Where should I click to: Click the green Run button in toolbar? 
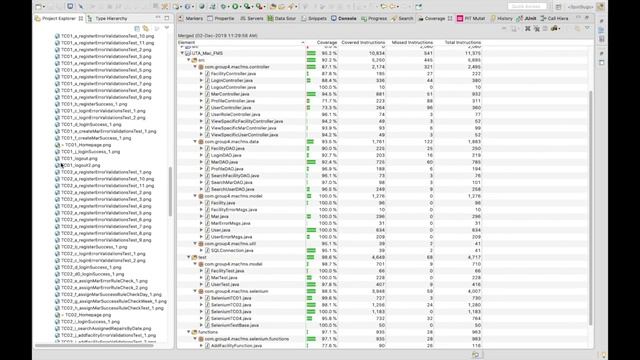tap(235, 7)
